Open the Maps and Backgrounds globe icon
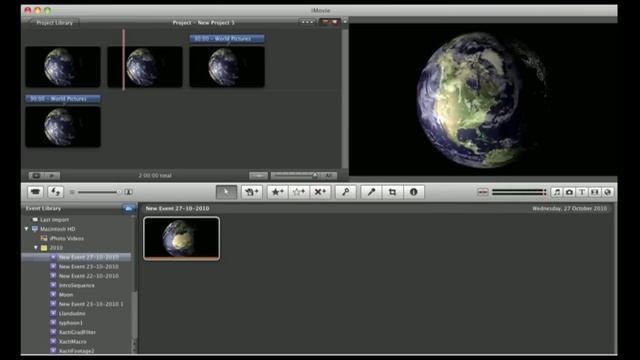Screen dimensions: 640x360 (x=607, y=192)
